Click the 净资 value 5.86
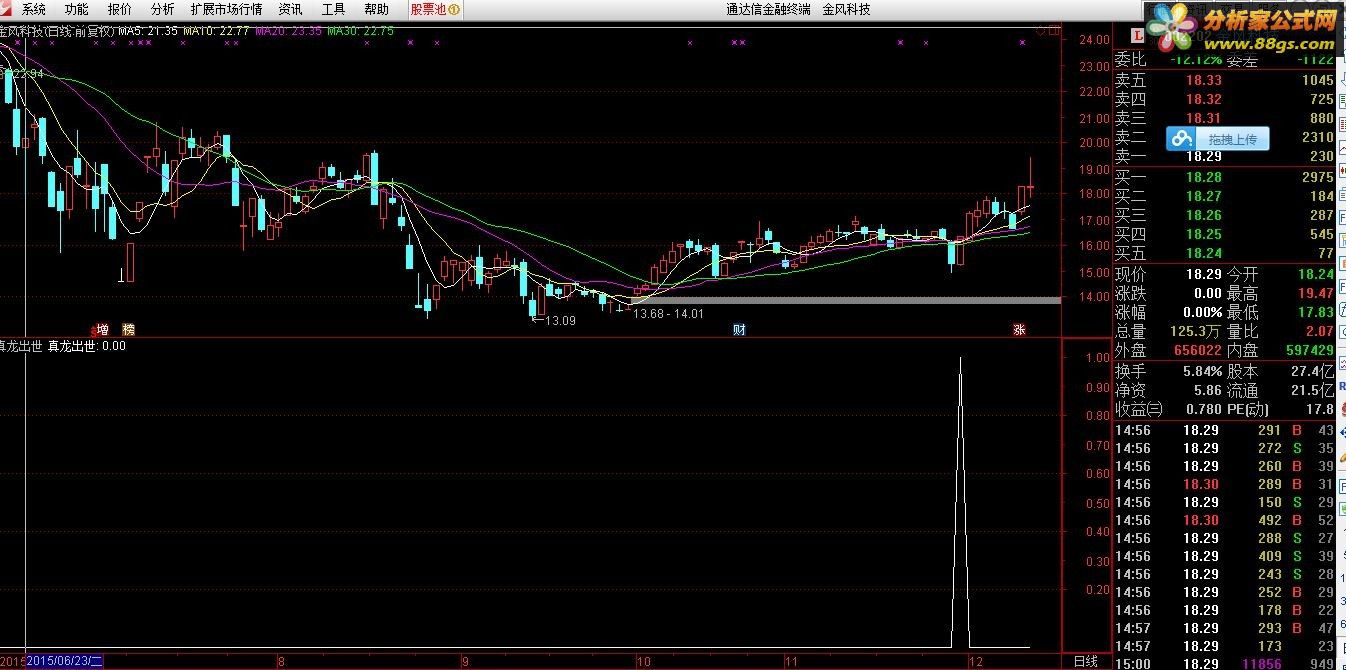This screenshot has height=670, width=1346. pos(1207,390)
